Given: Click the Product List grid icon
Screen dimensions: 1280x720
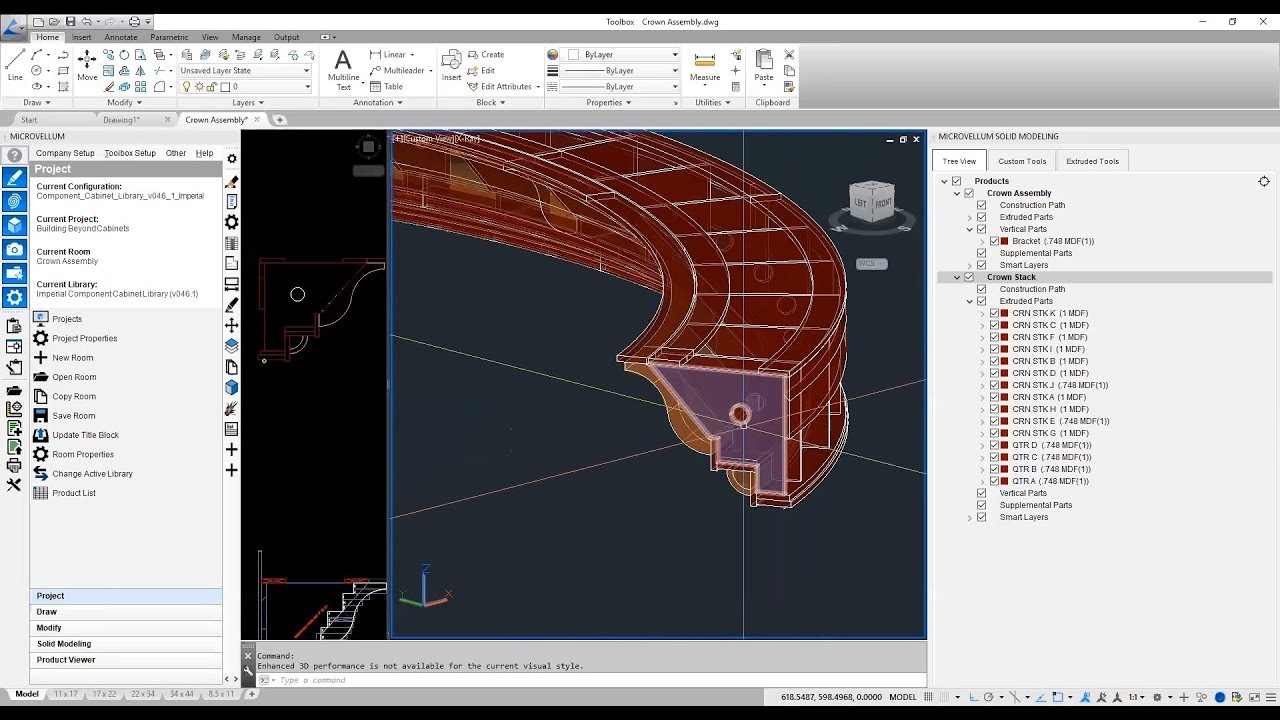Looking at the screenshot, I should (x=40, y=492).
